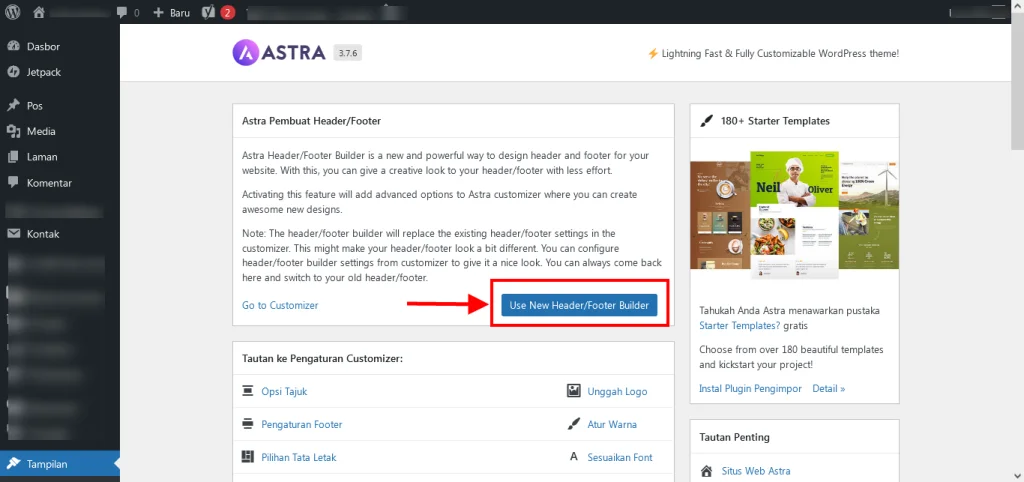Click the Opsi Tajuk header icon
Screen dimensions: 1024x482
coord(248,390)
